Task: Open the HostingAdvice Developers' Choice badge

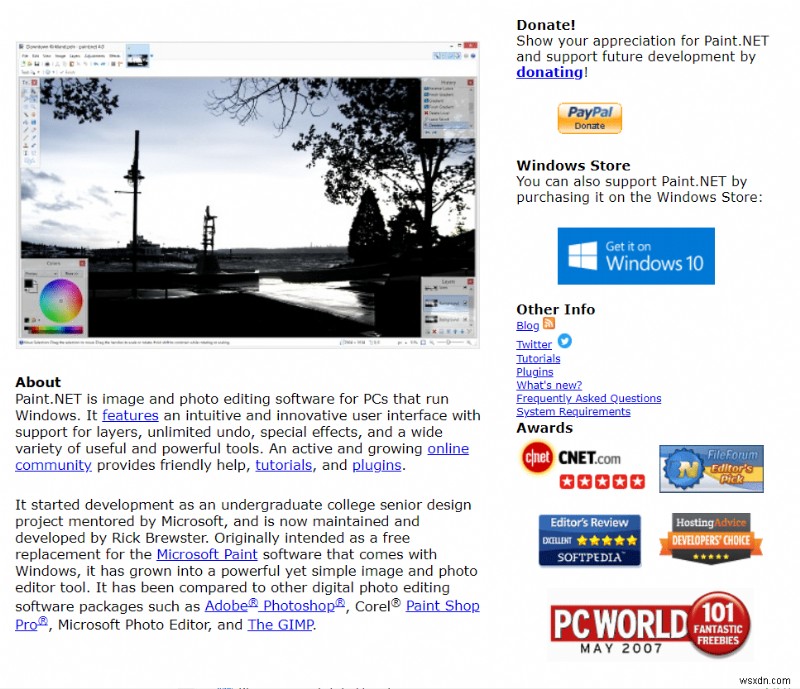Action: (711, 538)
